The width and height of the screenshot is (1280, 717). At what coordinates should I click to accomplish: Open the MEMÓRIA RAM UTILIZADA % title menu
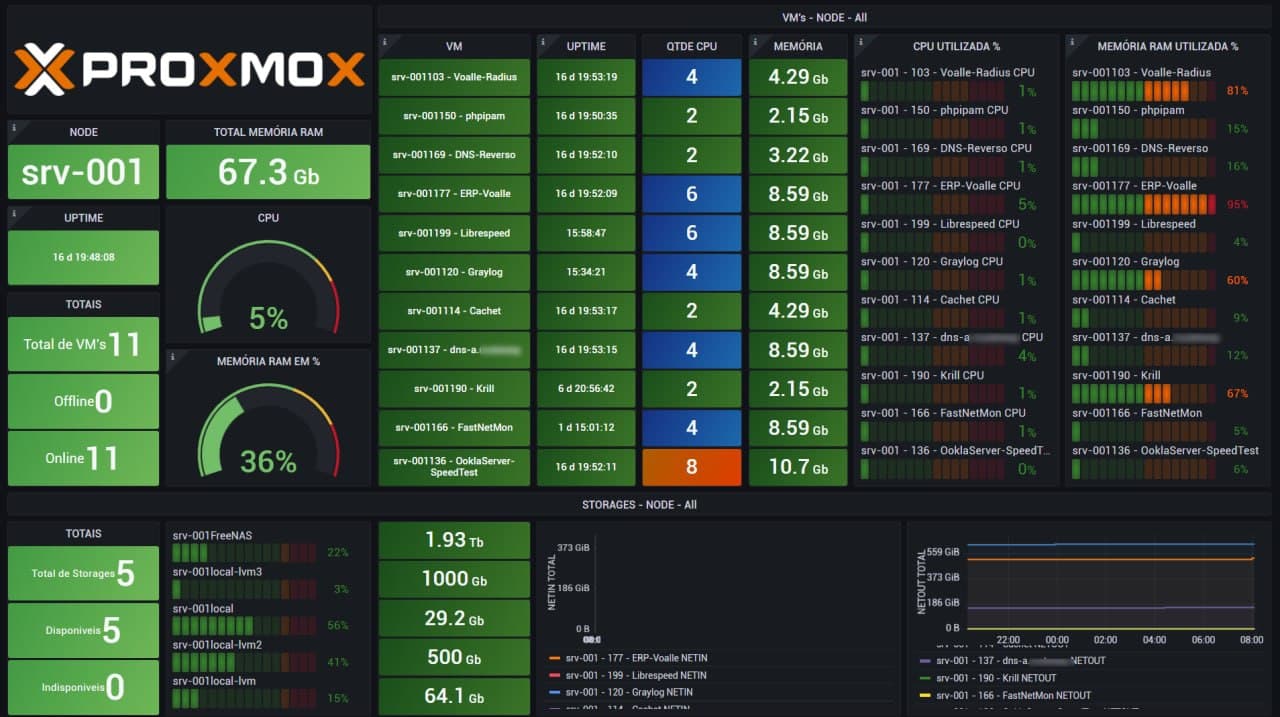coord(1167,47)
